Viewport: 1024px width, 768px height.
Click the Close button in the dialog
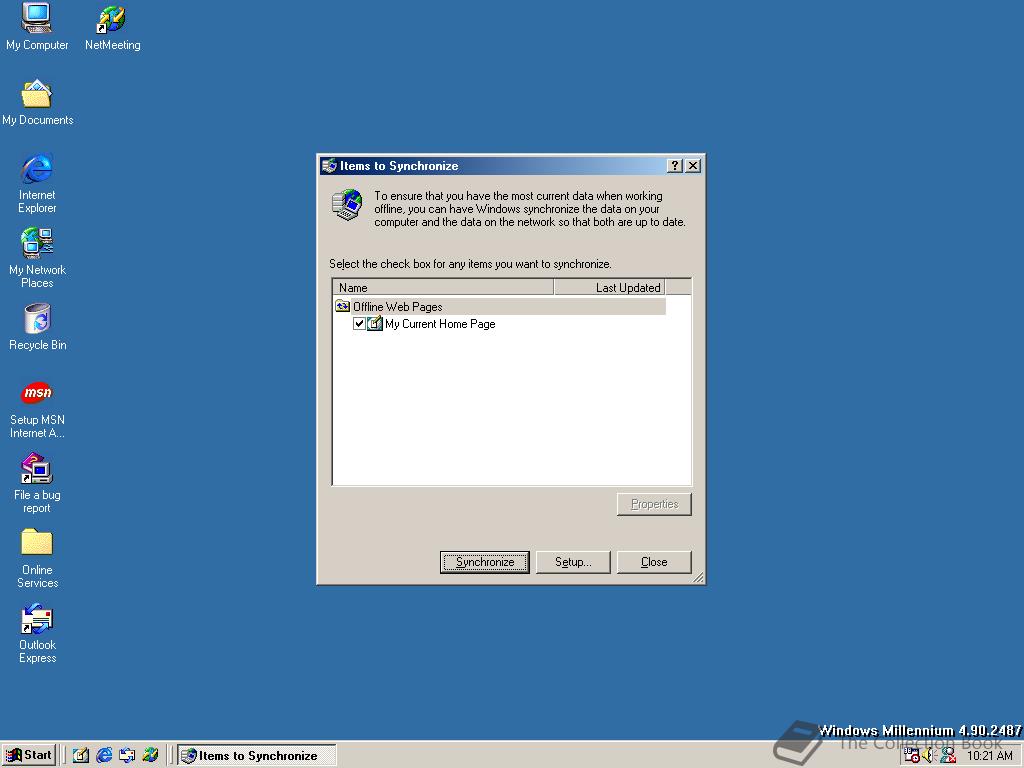pyautogui.click(x=654, y=562)
